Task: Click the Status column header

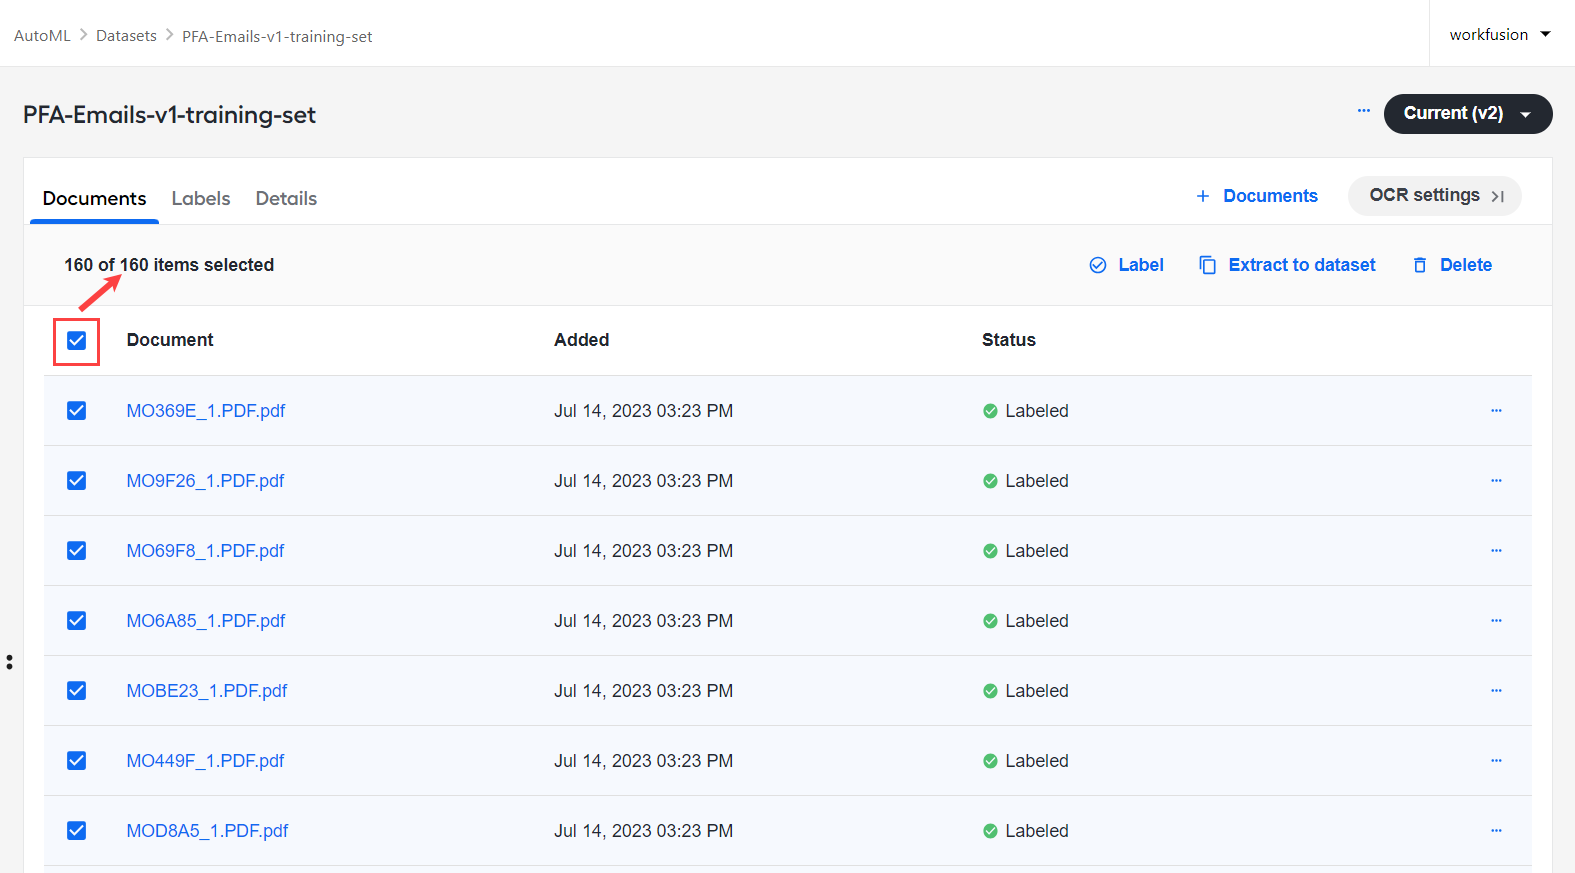Action: point(1009,340)
